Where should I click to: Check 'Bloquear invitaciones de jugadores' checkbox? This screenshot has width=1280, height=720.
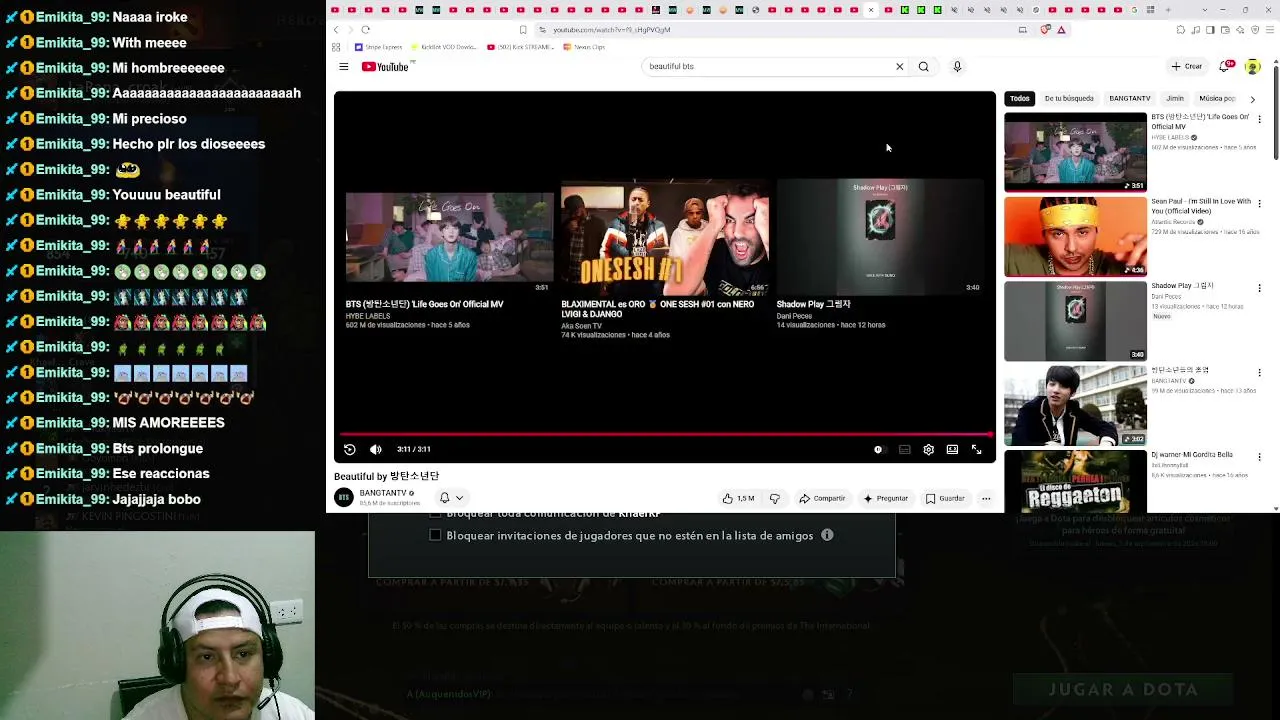click(x=435, y=535)
